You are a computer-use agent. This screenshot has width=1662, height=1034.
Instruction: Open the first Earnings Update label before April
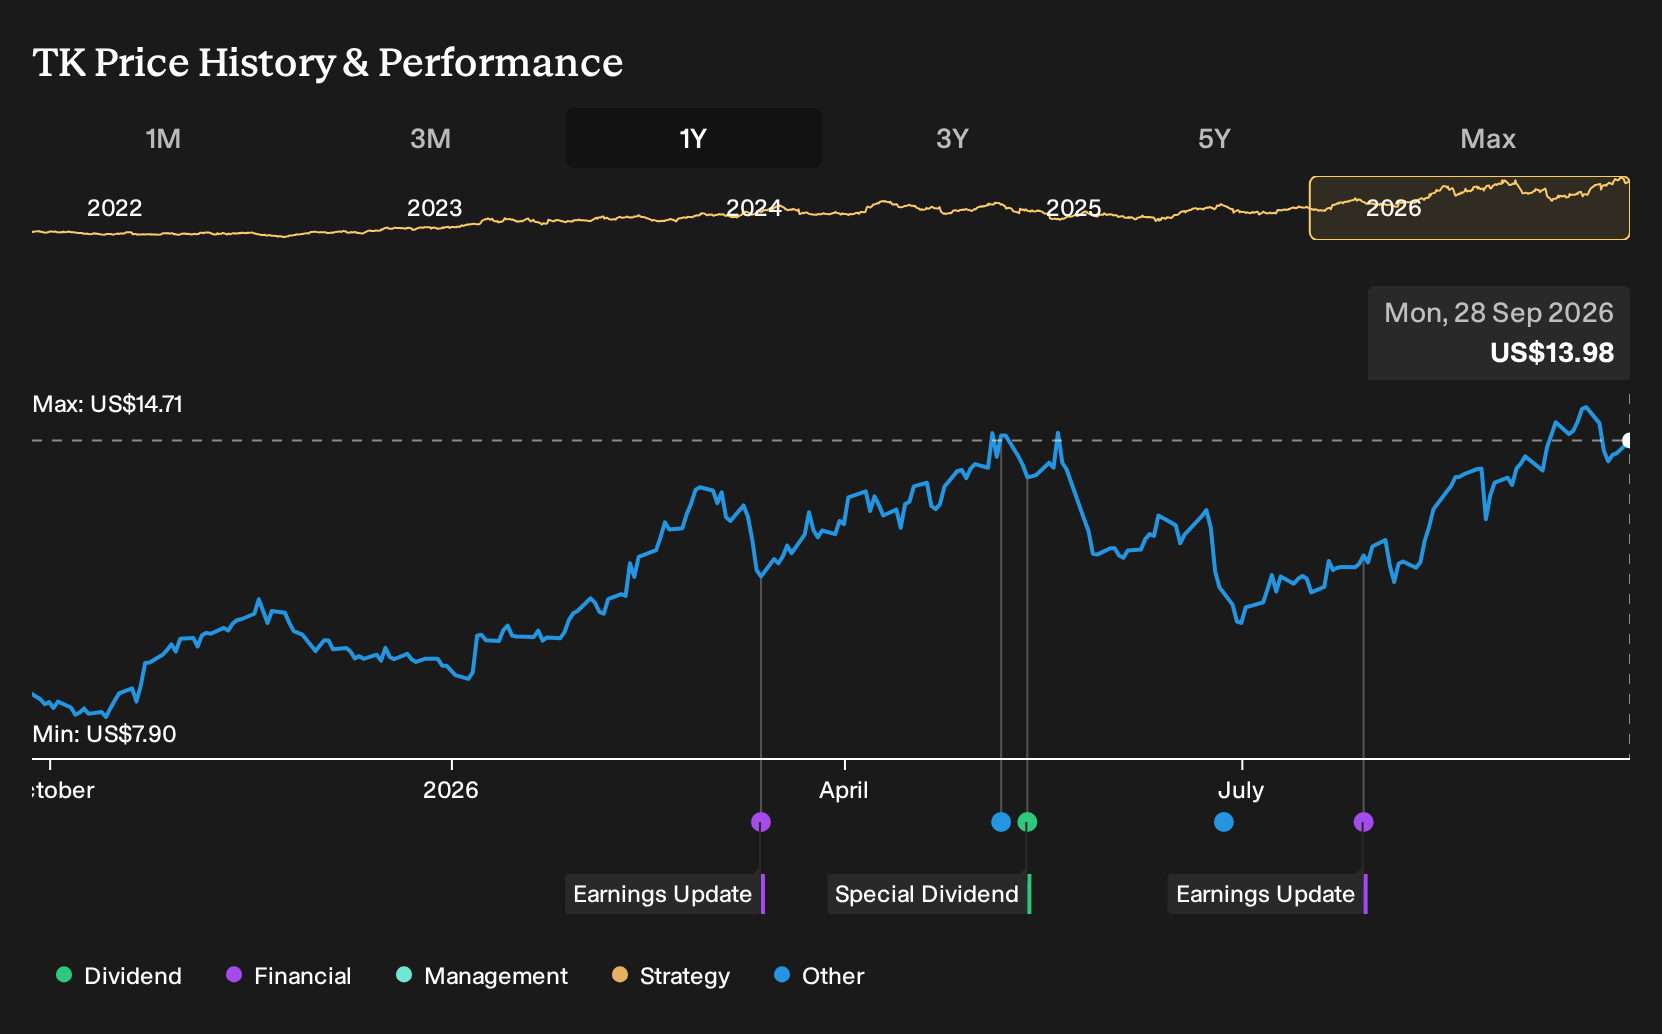[x=665, y=894]
